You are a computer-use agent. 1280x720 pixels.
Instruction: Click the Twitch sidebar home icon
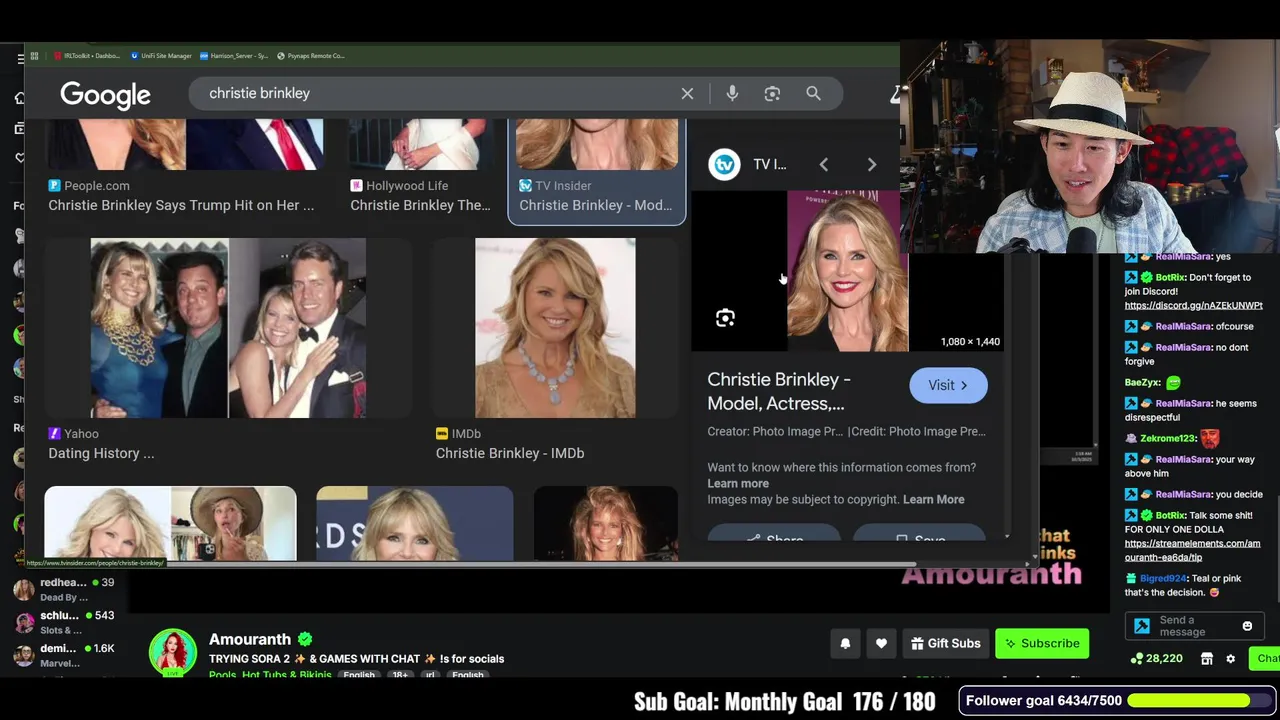coord(19,97)
